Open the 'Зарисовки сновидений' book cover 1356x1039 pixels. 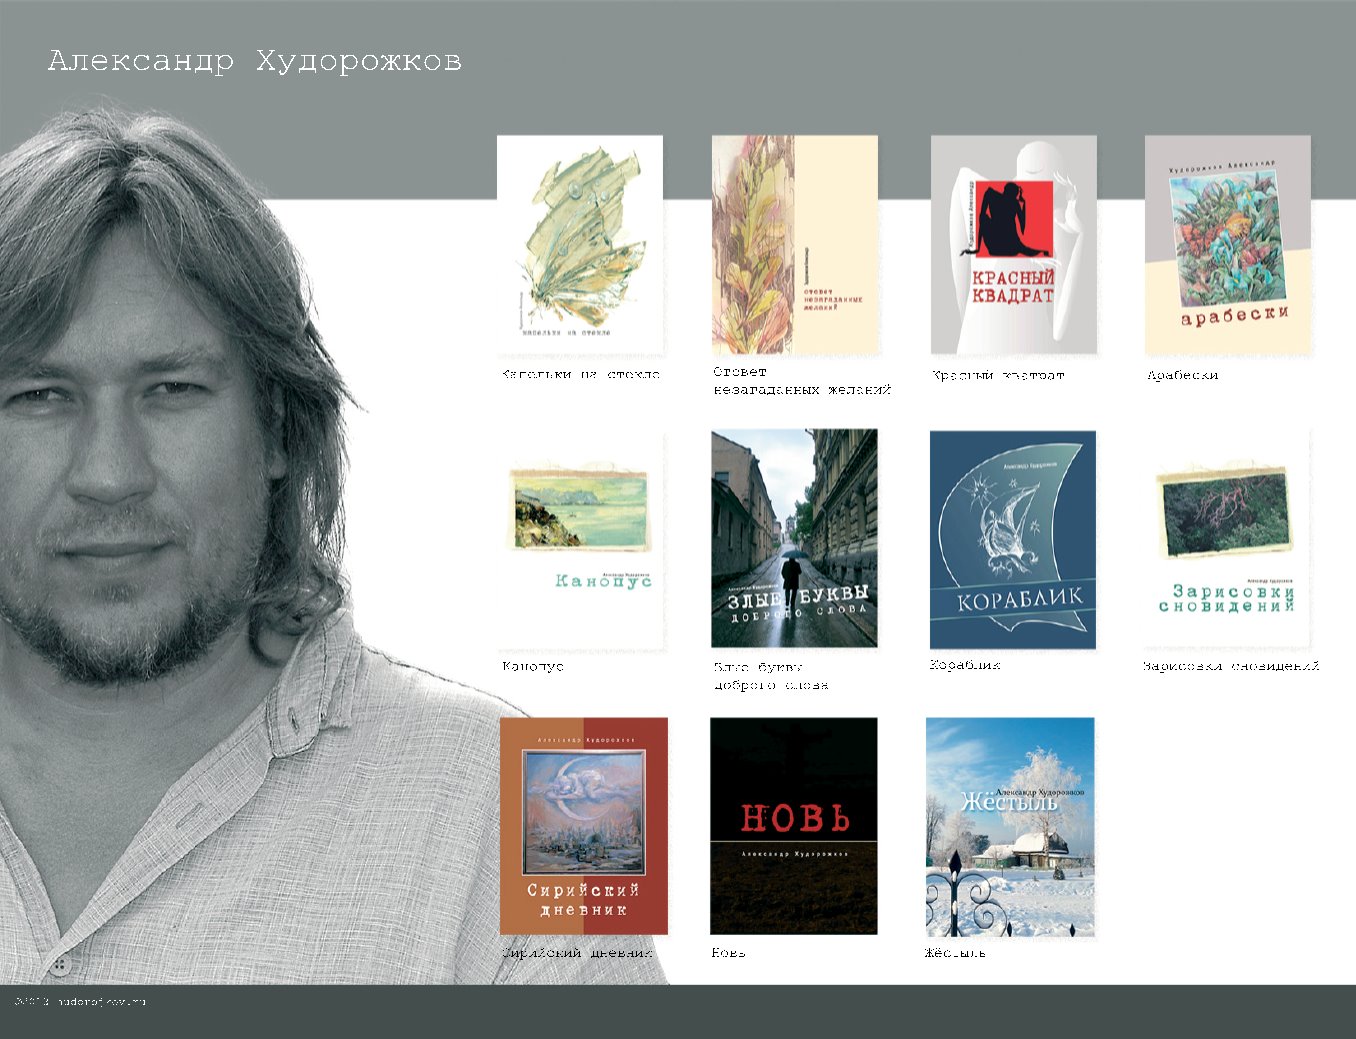point(1228,540)
